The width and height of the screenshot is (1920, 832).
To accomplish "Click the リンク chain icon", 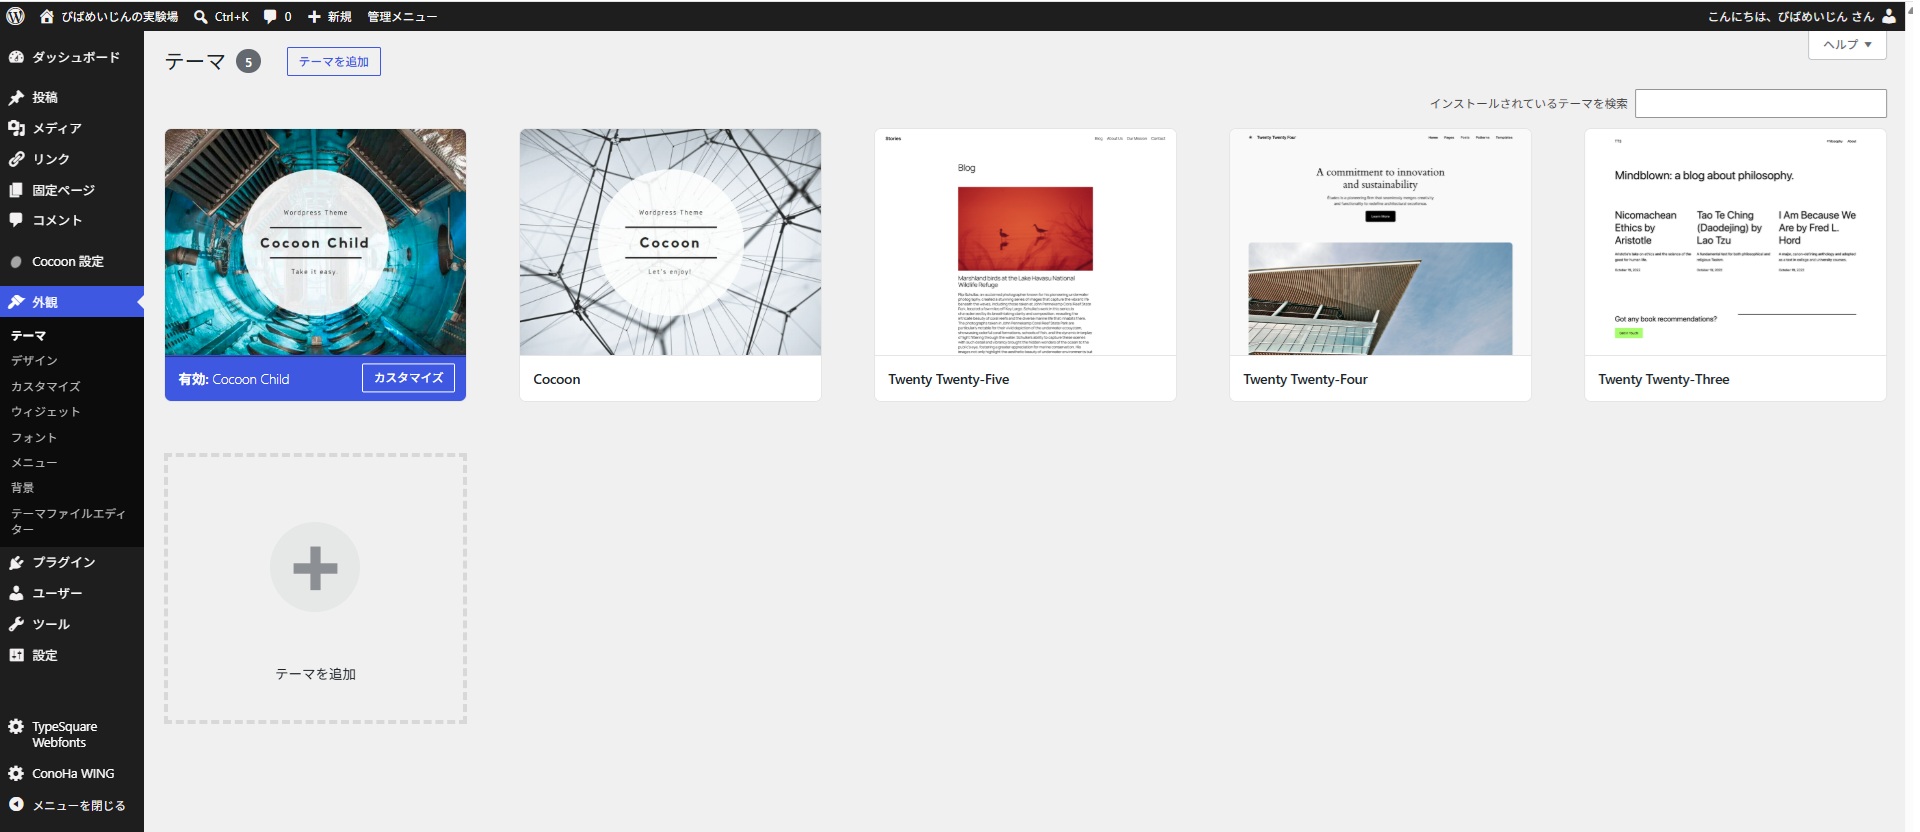I will [x=16, y=159].
